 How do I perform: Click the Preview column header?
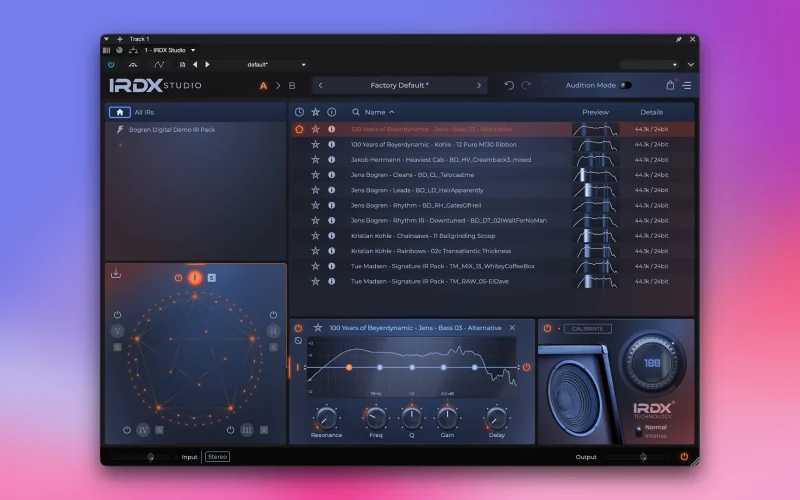tap(595, 112)
